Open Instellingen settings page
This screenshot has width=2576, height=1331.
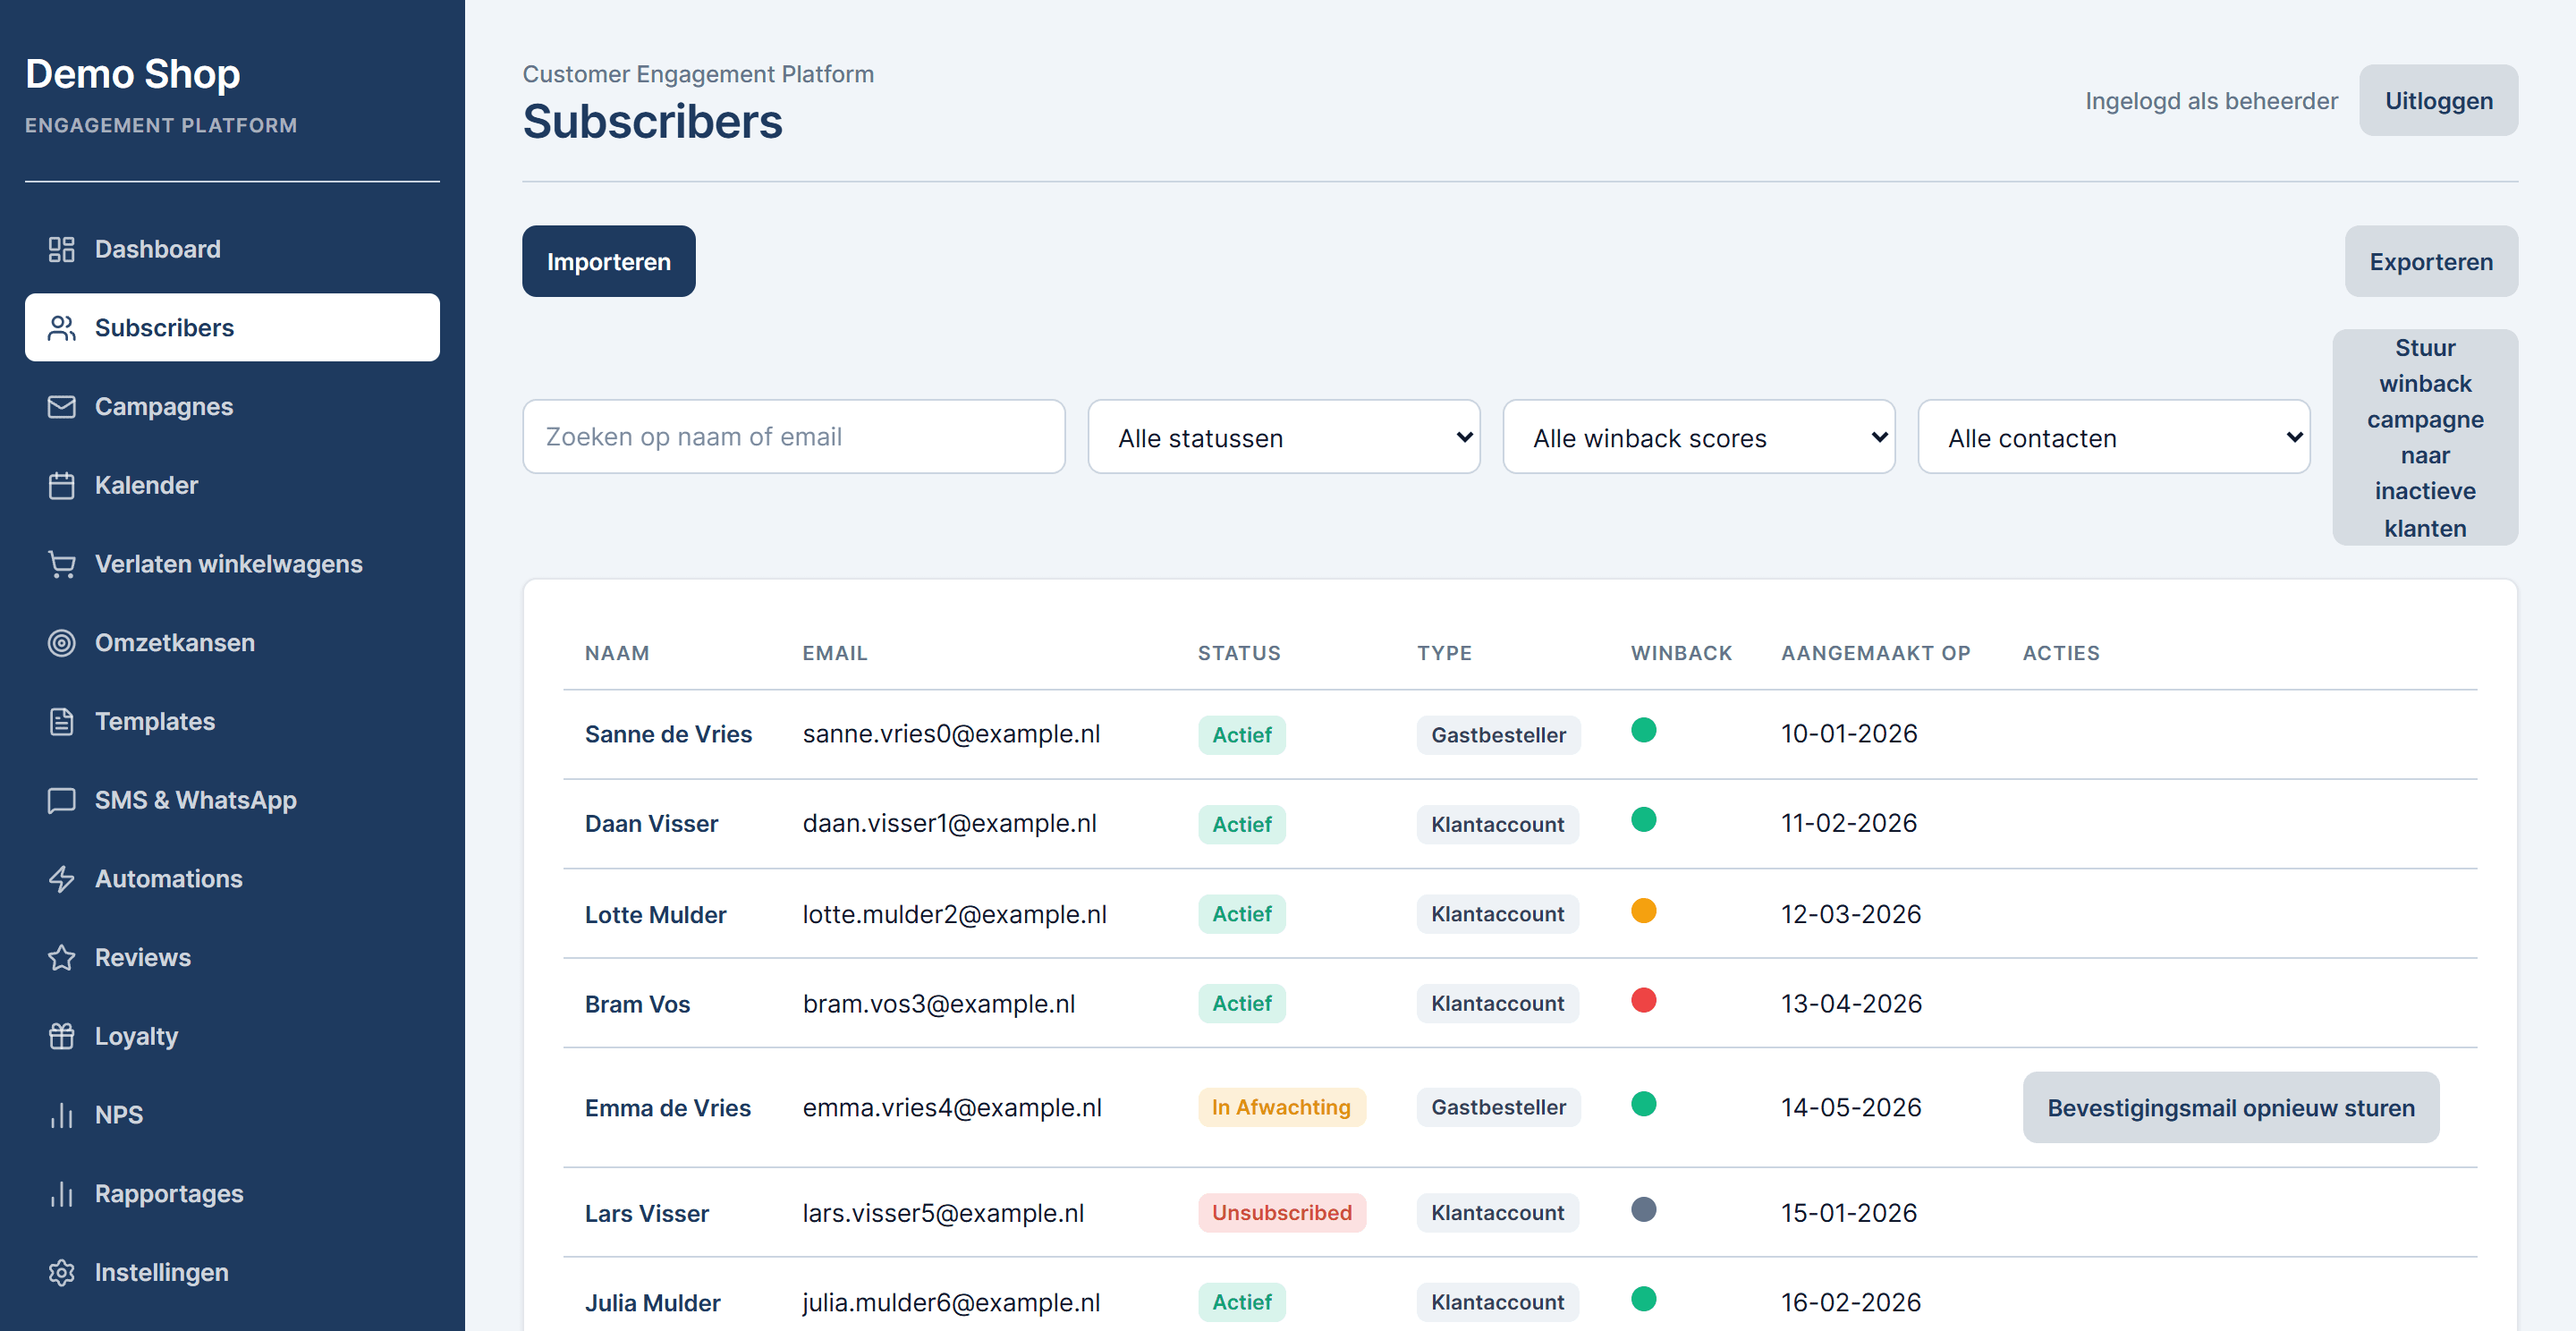coord(232,1272)
